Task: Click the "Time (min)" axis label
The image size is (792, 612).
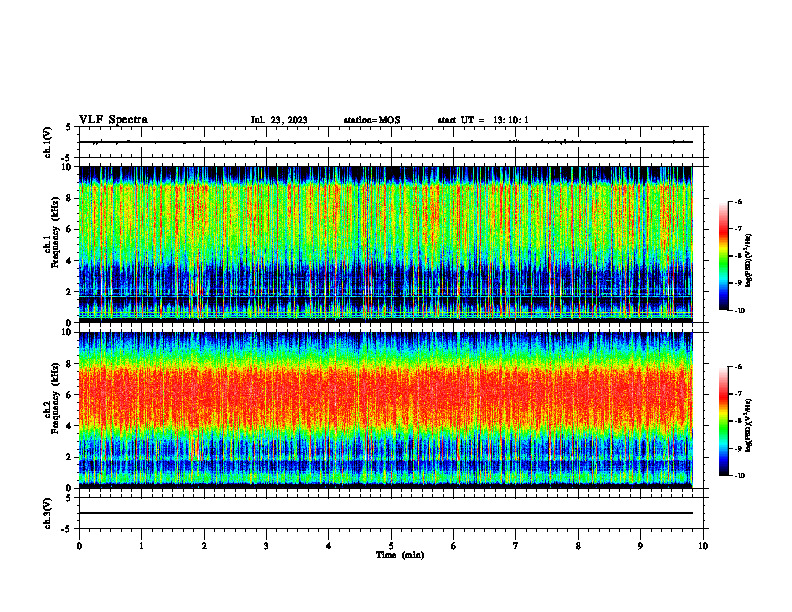Action: tap(400, 555)
